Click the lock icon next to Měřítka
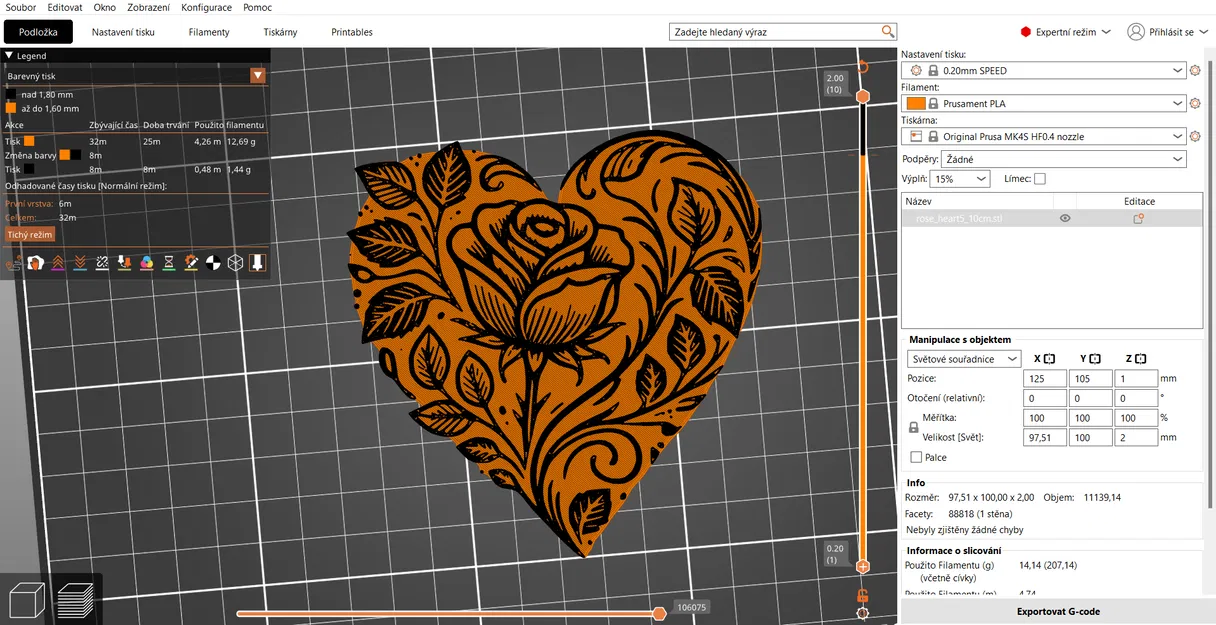1216x625 pixels. 913,426
